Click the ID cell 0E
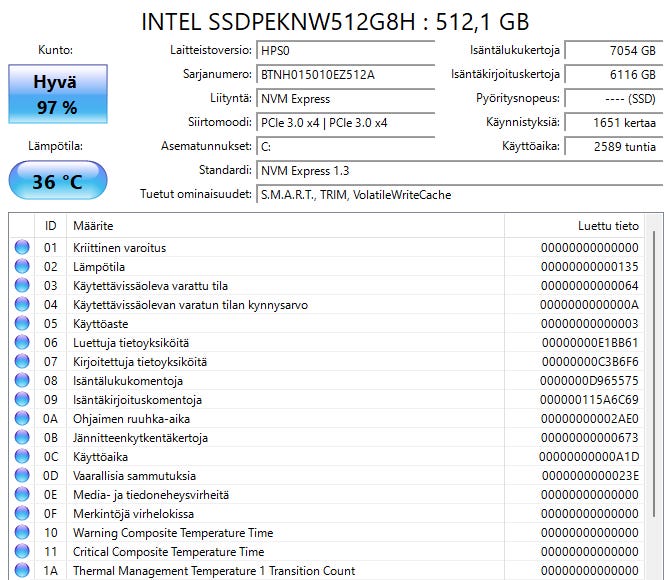 point(50,494)
